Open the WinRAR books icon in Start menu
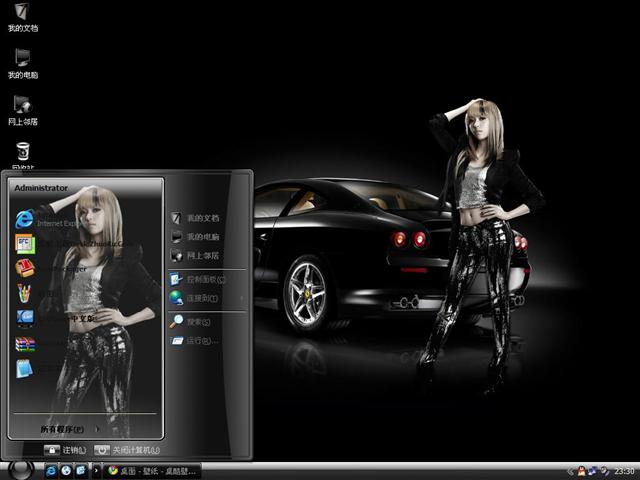This screenshot has height=480, width=640. [x=26, y=344]
